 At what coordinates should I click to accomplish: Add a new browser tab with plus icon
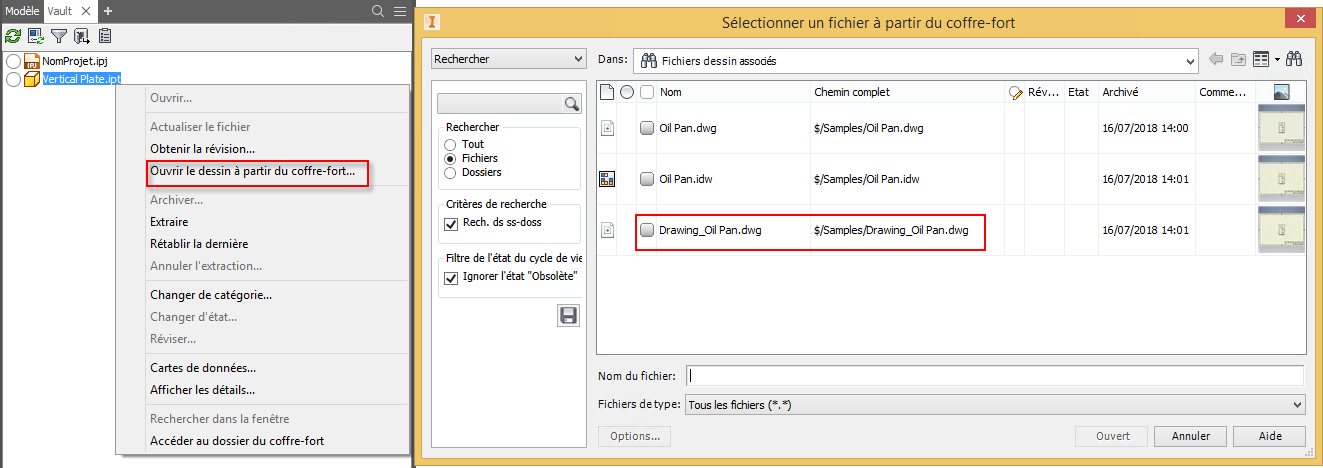(x=108, y=11)
